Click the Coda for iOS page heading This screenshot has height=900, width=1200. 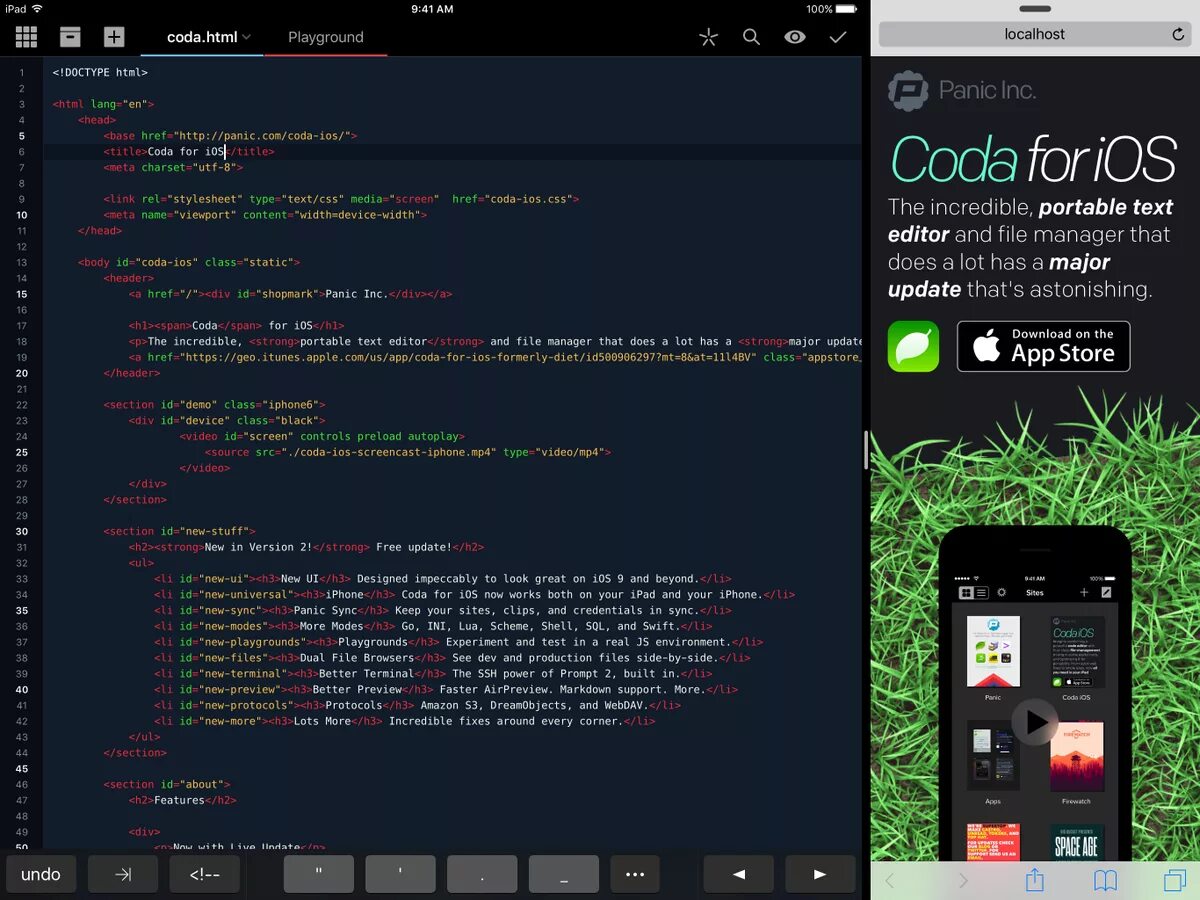[x=1033, y=160]
